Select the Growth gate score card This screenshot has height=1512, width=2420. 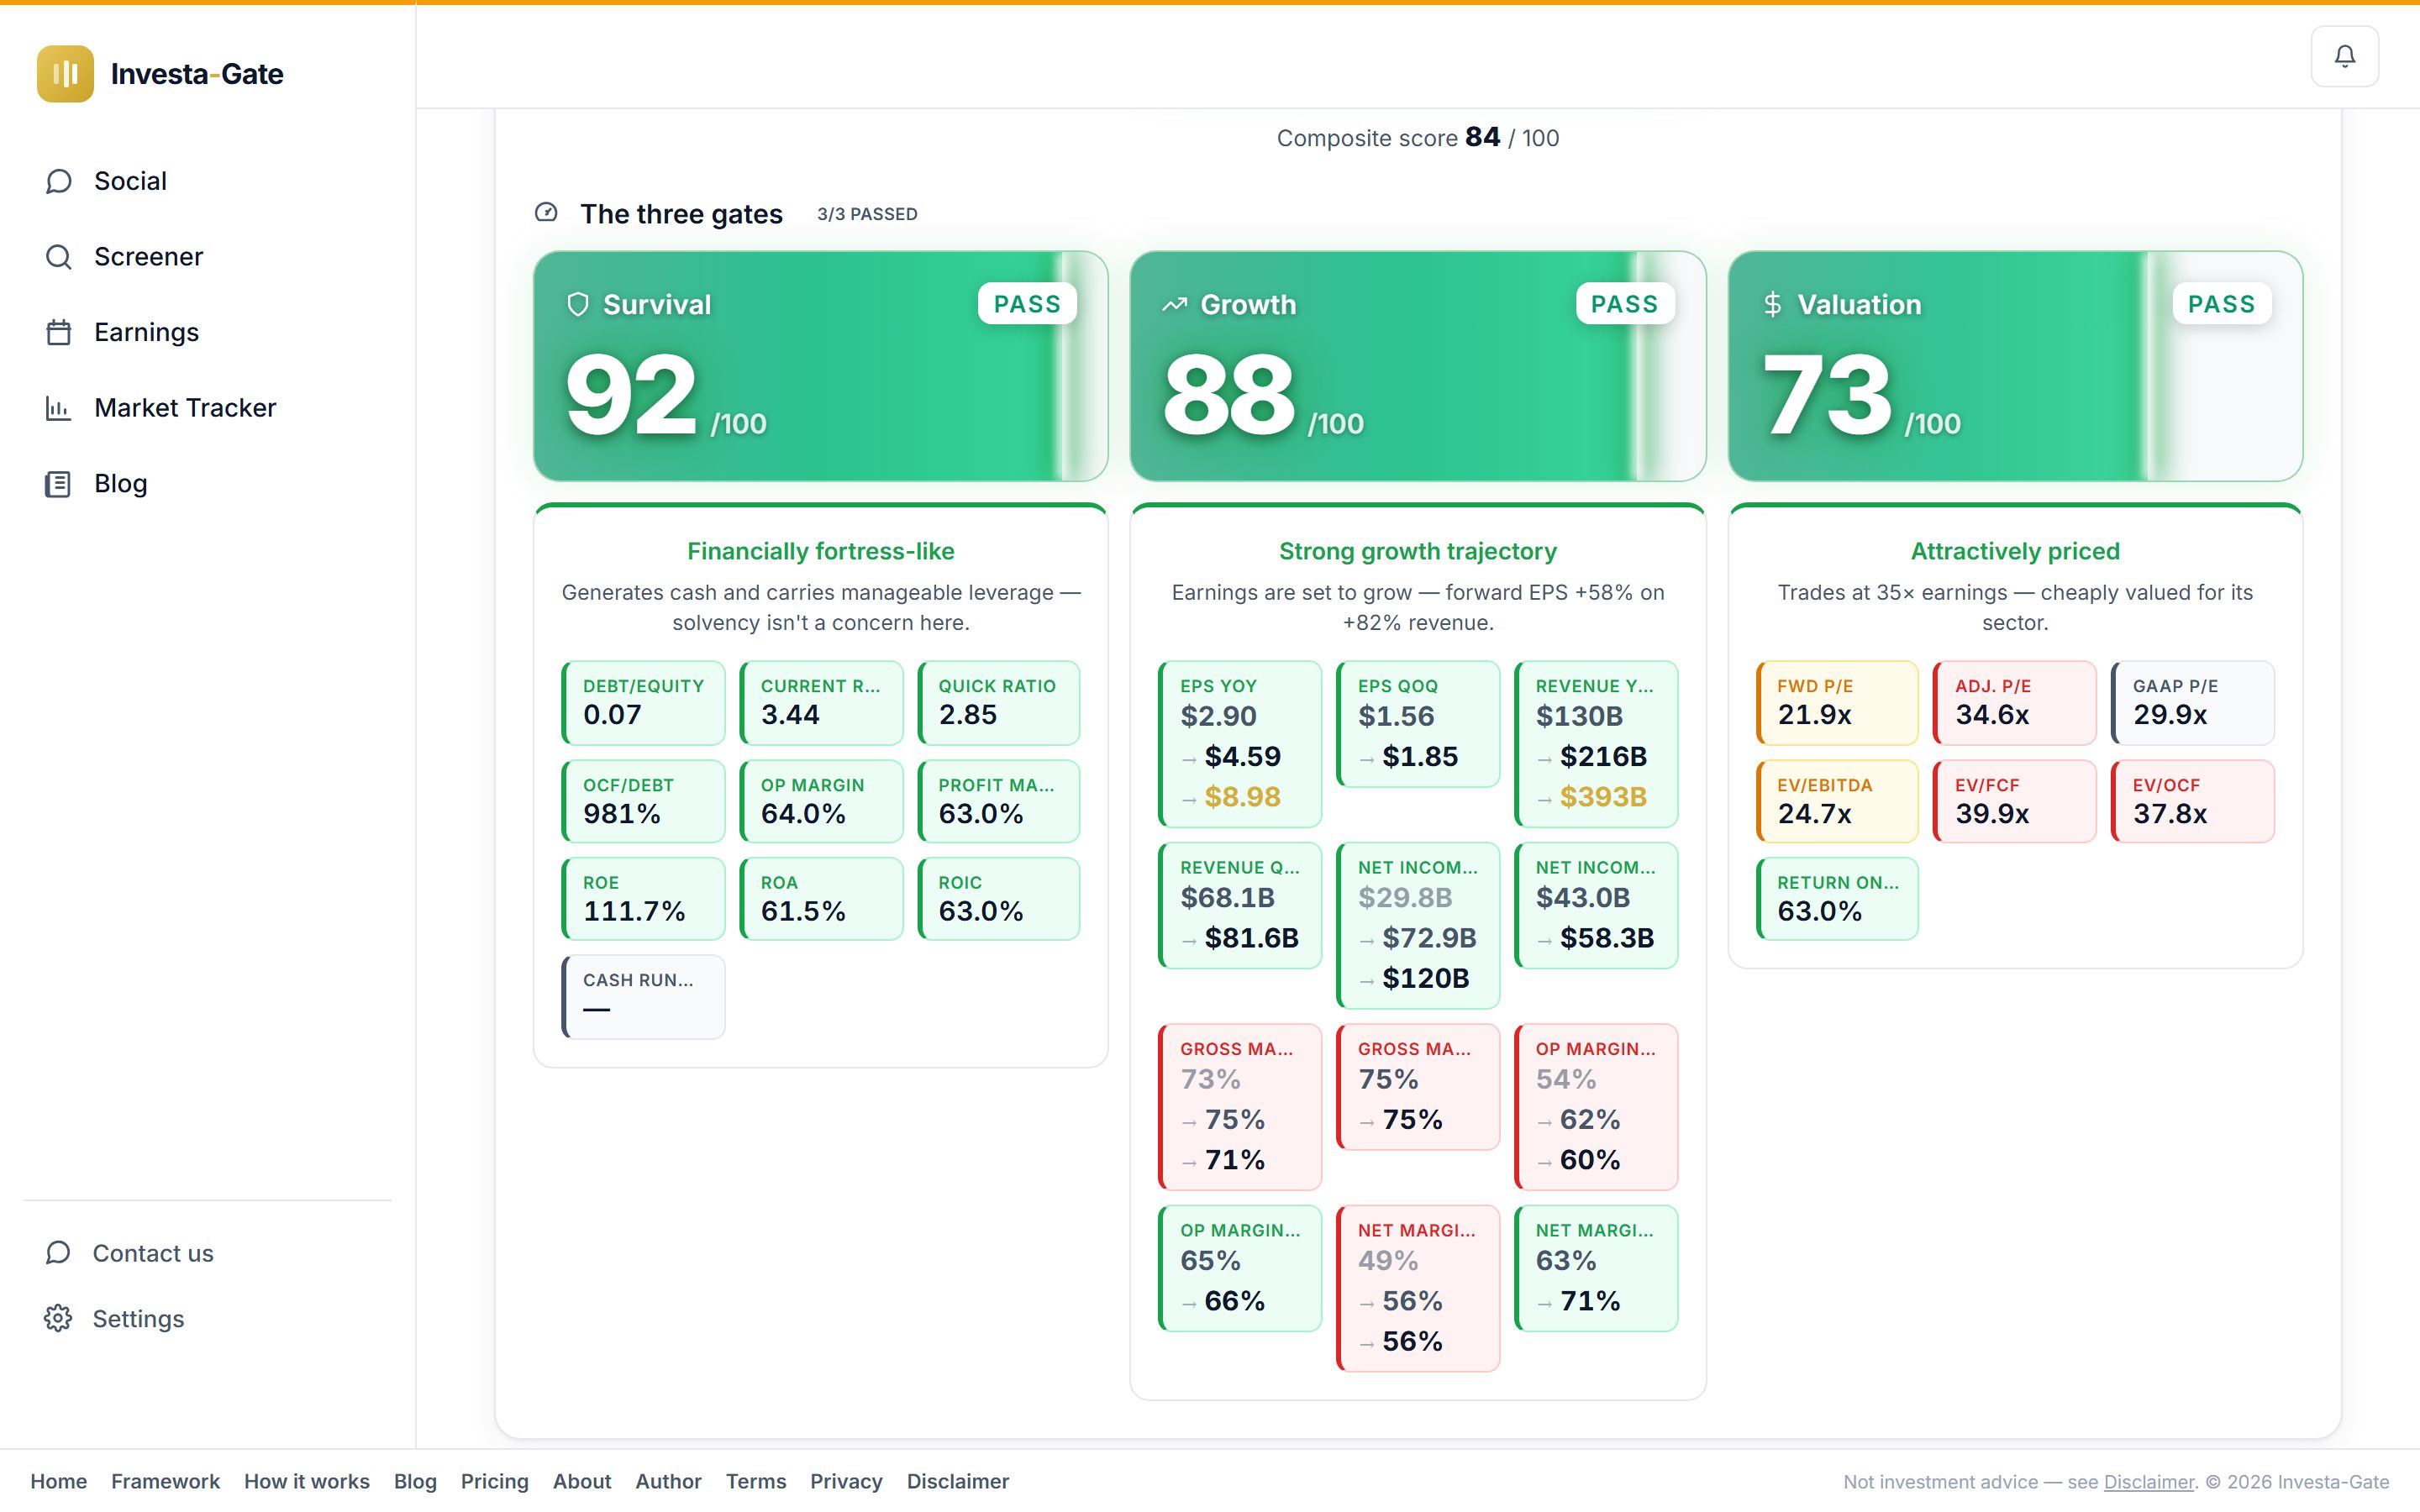click(x=1418, y=366)
